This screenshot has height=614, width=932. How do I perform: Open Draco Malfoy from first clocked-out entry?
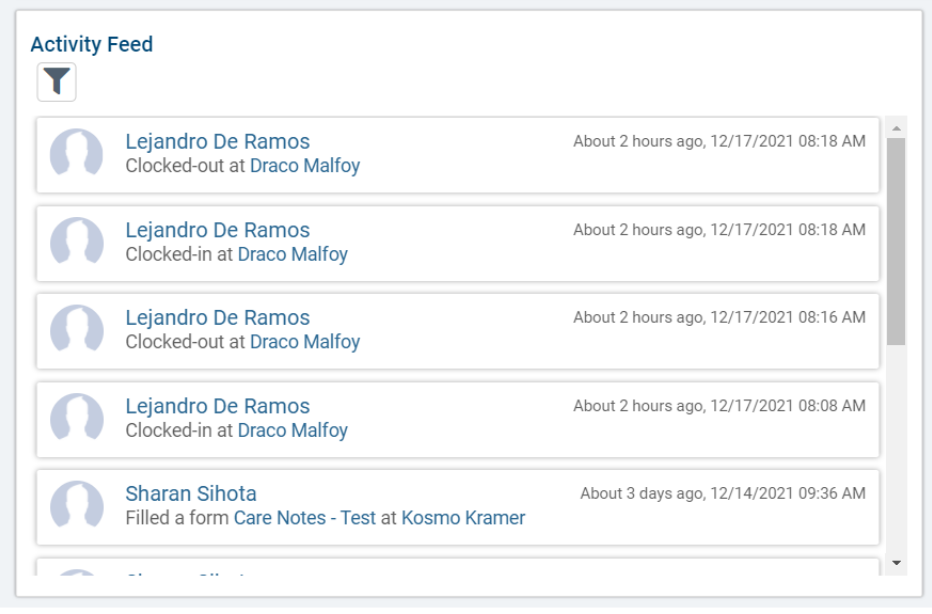click(x=304, y=166)
